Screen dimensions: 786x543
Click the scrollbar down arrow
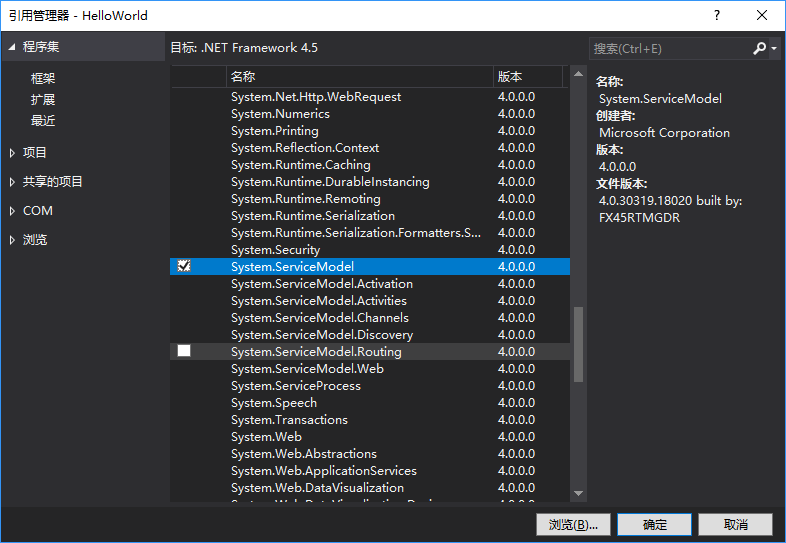578,492
